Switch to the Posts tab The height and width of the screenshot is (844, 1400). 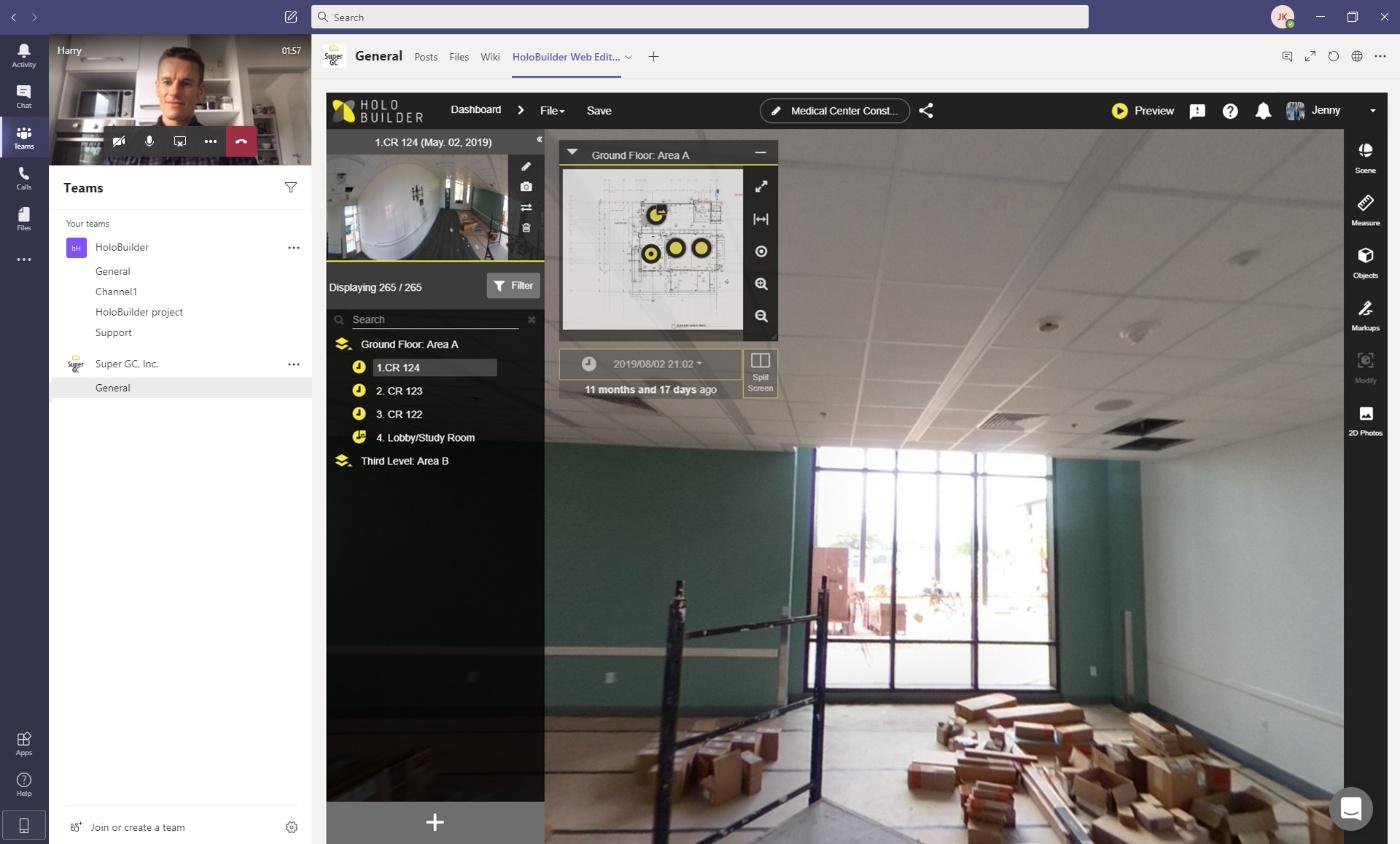point(426,57)
